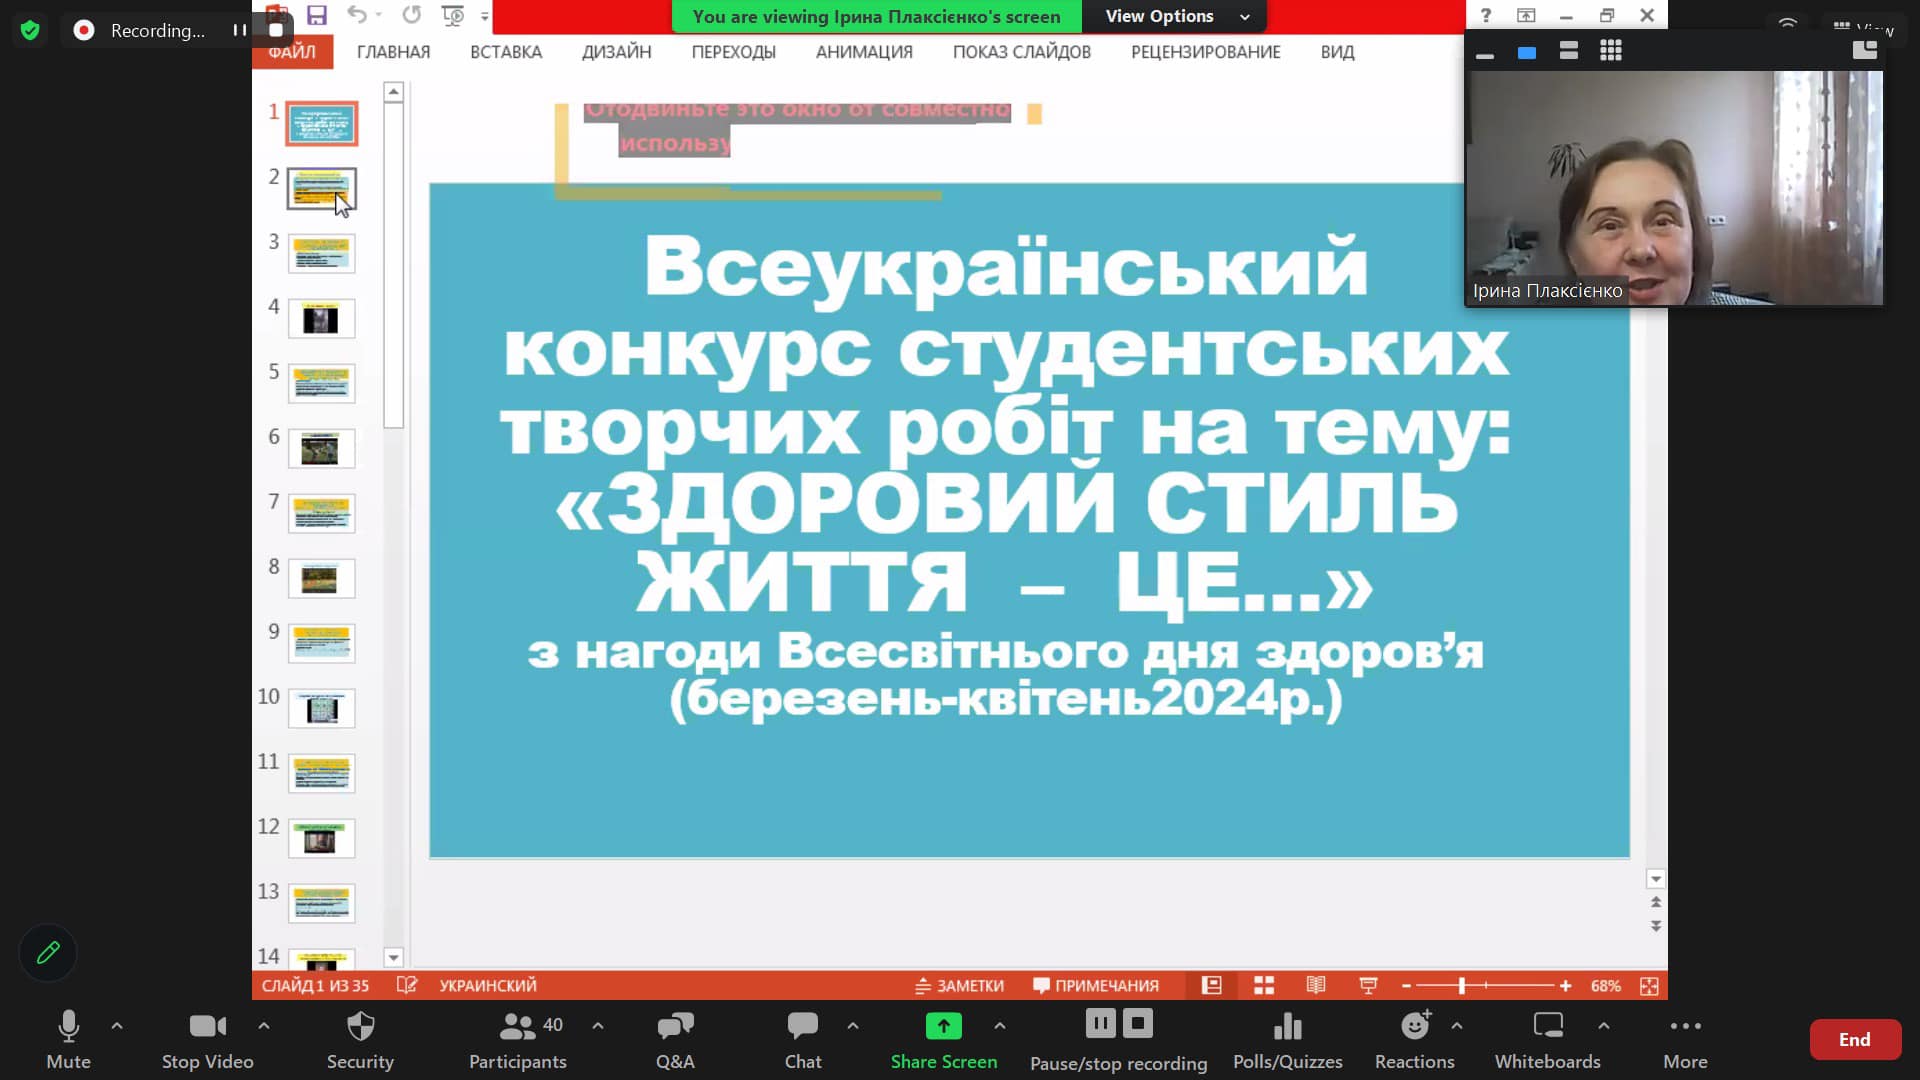Image resolution: width=1920 pixels, height=1080 pixels.
Task: Switch to the ДИЗАЙН ribbon tab
Action: [617, 52]
